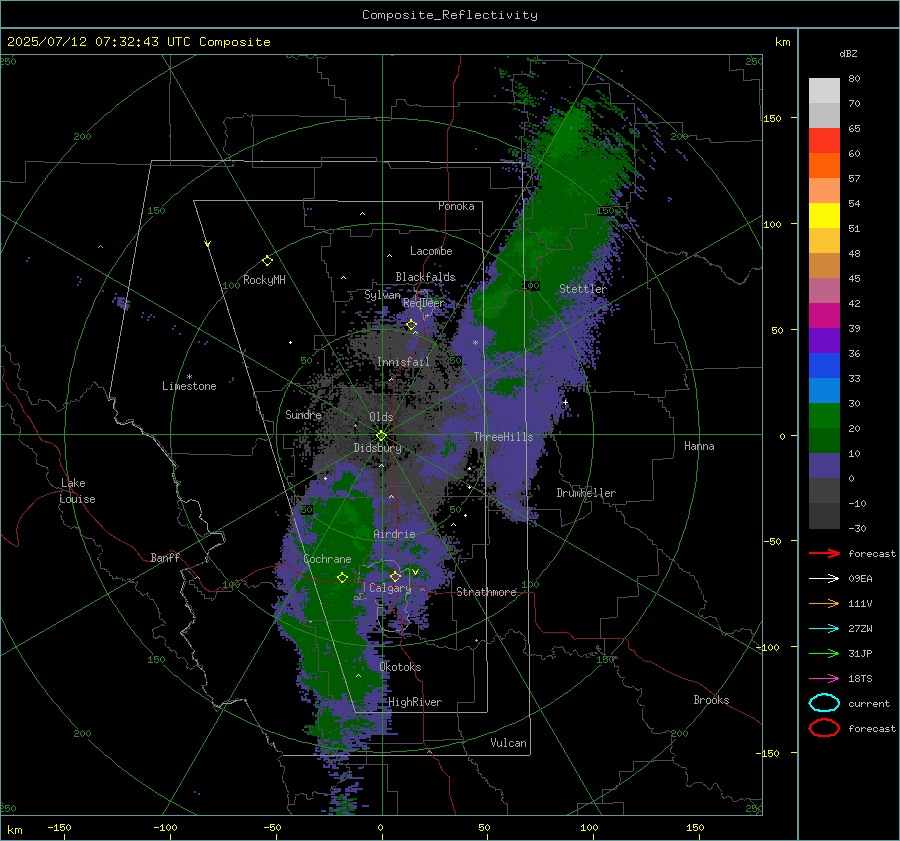This screenshot has height=841, width=900.
Task: Click the bright yellow 51–54 dBZ swatch
Action: [824, 216]
